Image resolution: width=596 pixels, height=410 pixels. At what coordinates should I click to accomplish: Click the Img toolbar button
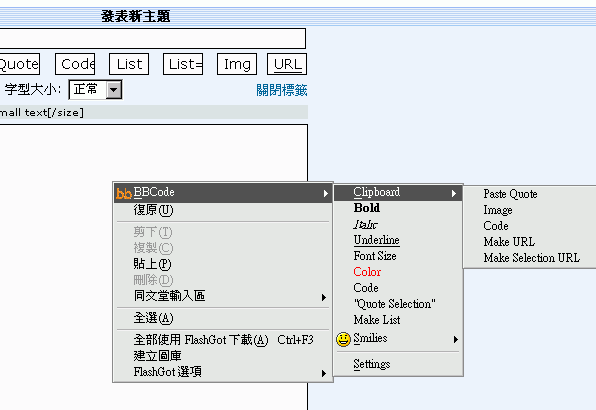(237, 64)
